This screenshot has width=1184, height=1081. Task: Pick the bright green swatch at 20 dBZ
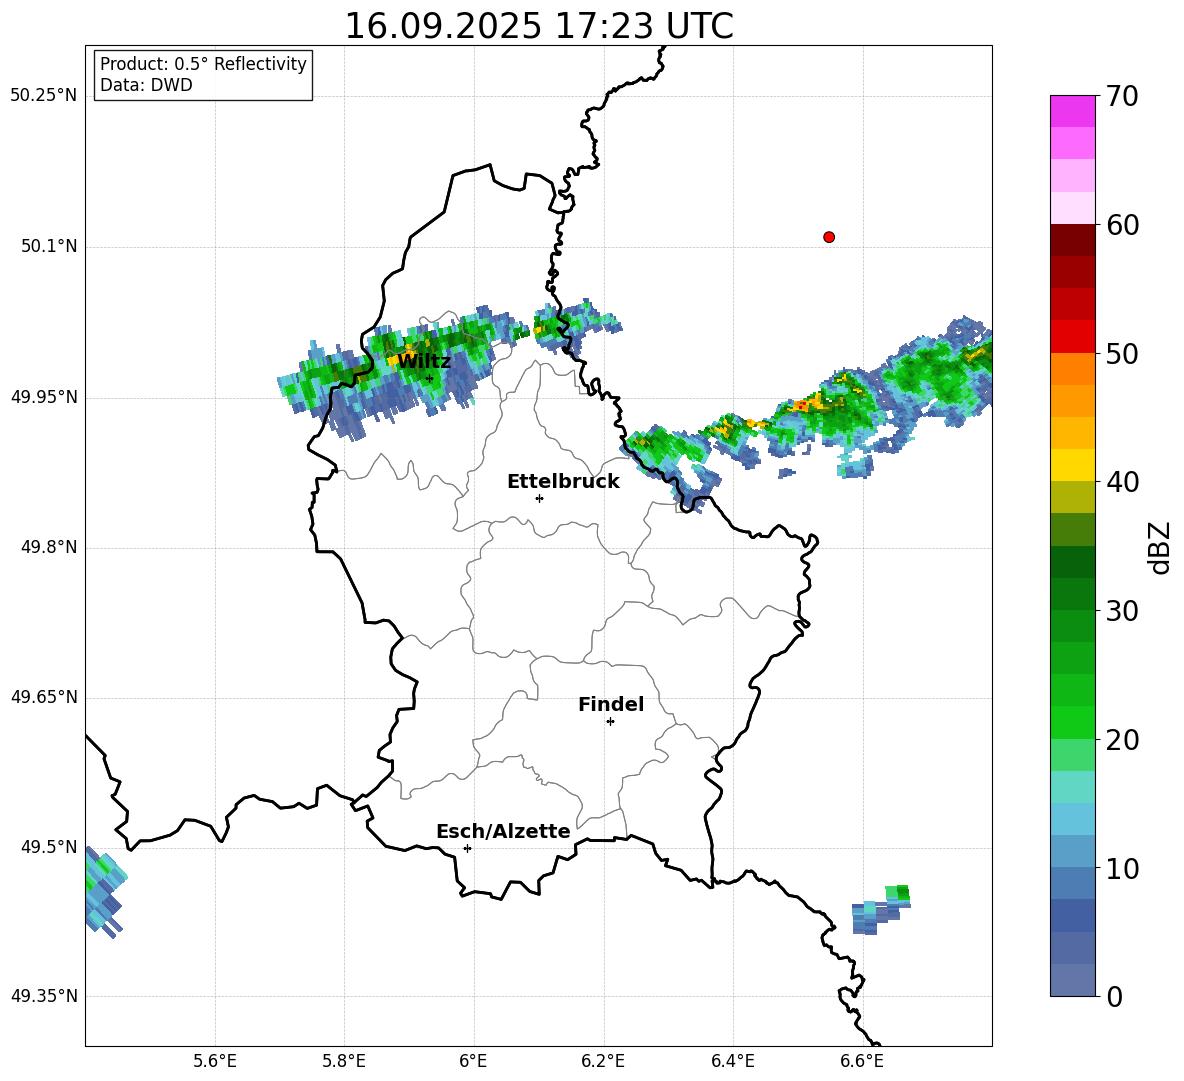pyautogui.click(x=1072, y=722)
